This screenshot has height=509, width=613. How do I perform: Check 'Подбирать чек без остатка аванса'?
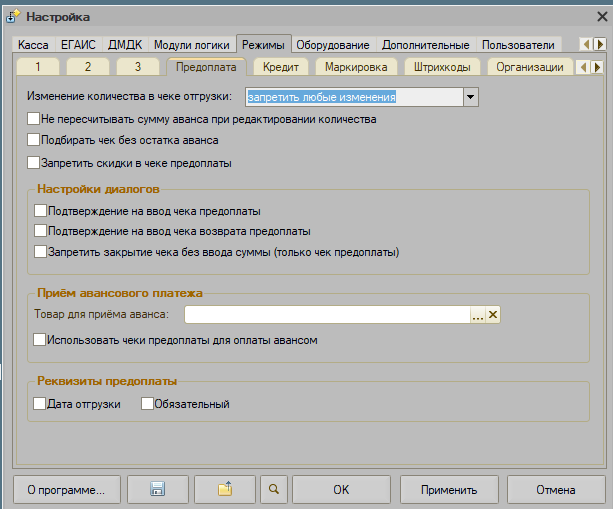tap(35, 140)
